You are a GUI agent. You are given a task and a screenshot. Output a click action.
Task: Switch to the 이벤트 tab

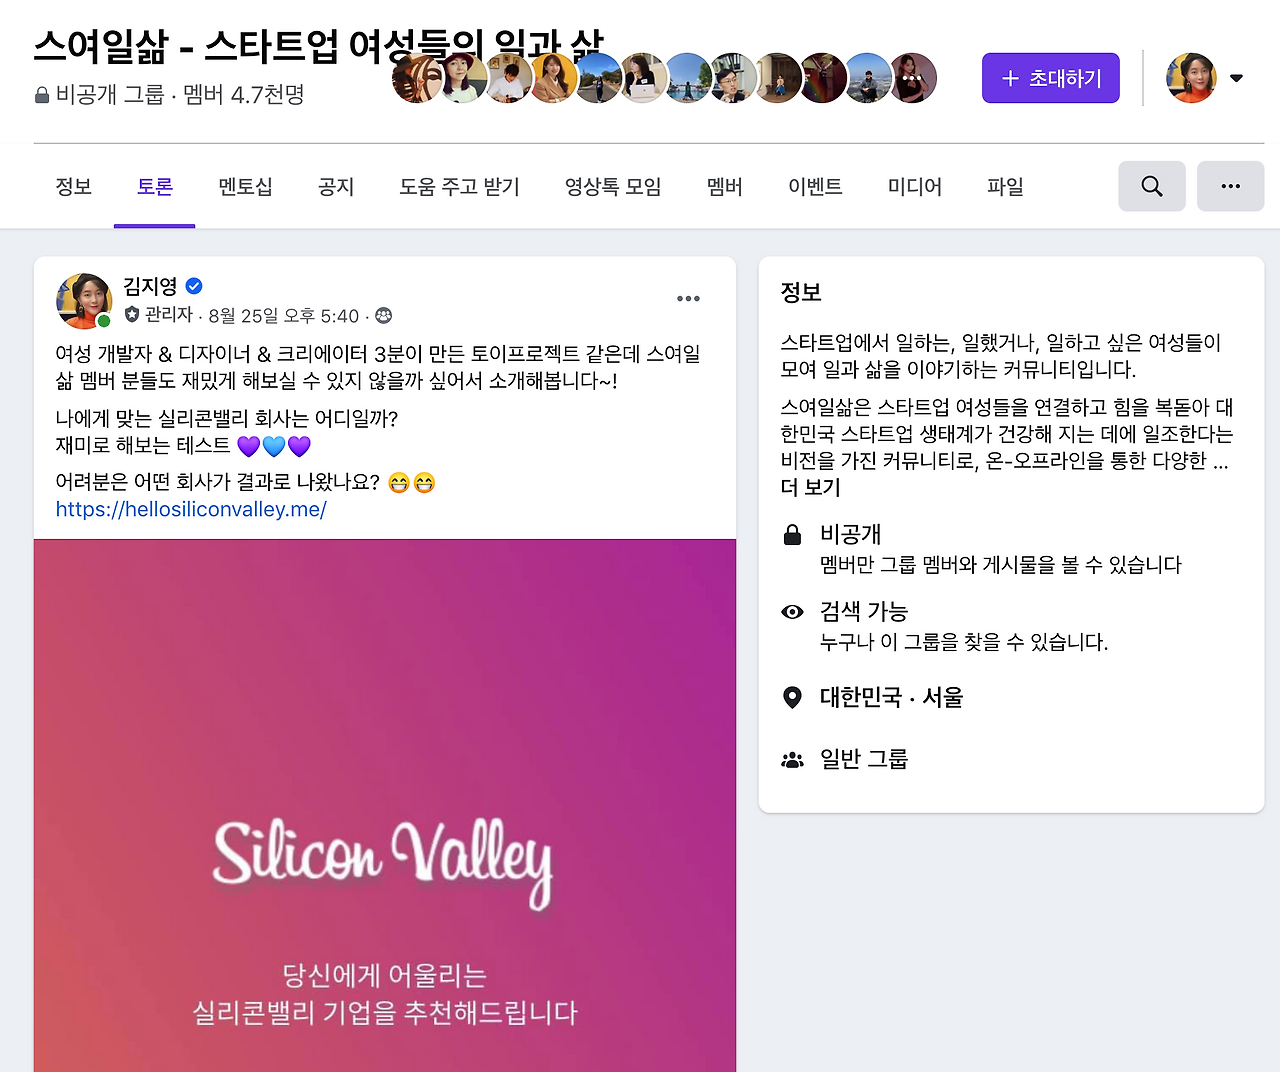click(x=815, y=187)
